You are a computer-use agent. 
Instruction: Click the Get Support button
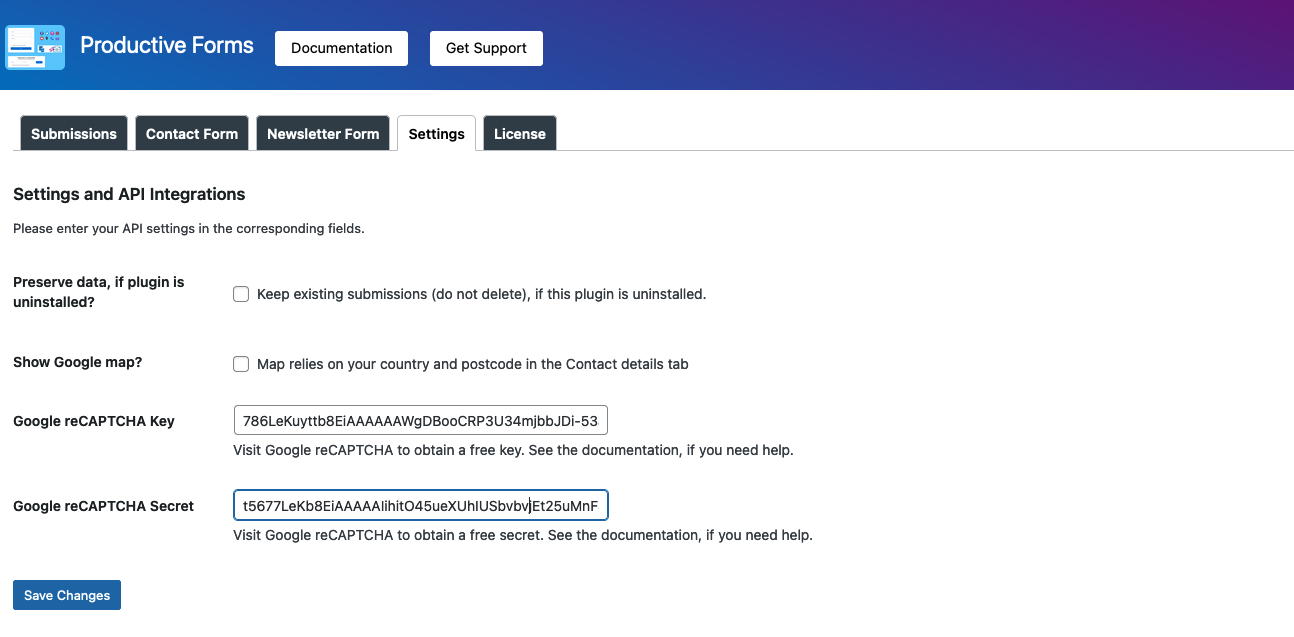pyautogui.click(x=486, y=48)
